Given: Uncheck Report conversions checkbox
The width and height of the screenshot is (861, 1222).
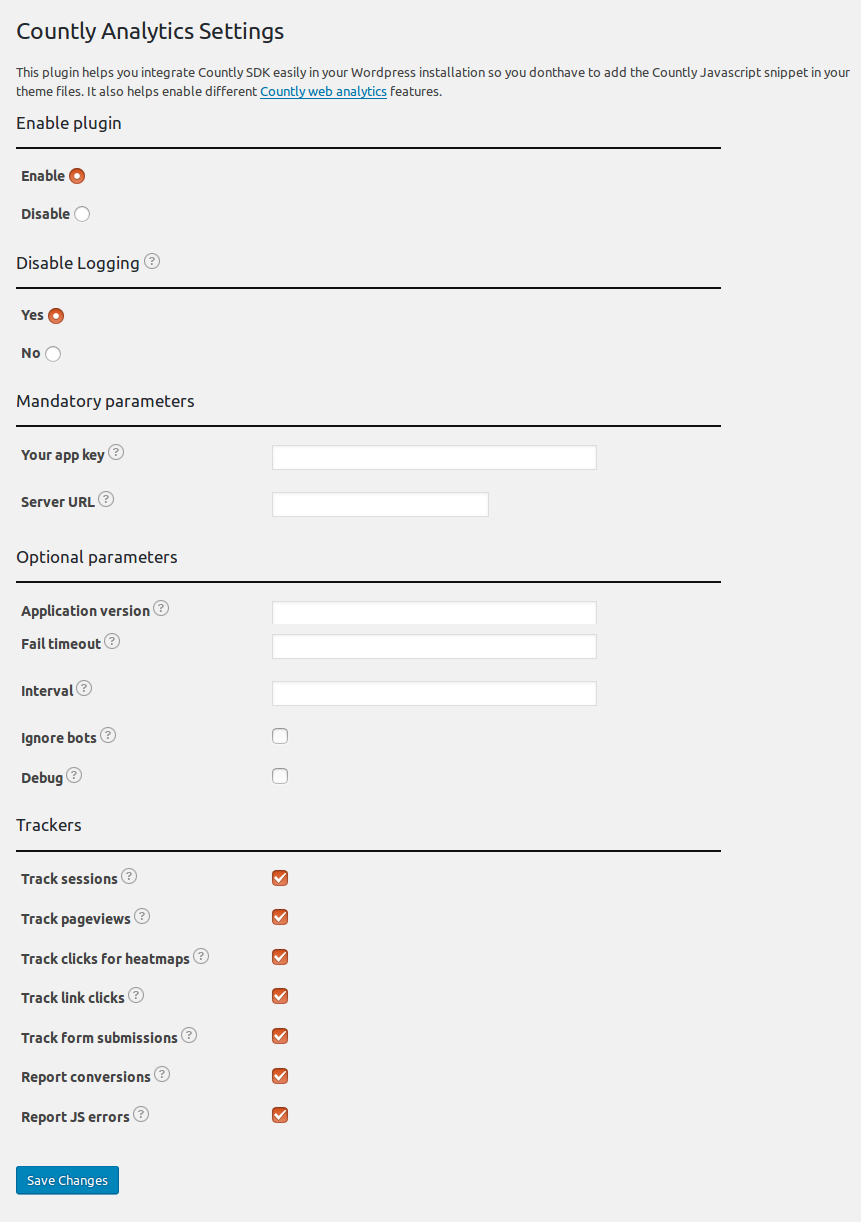Looking at the screenshot, I should [x=280, y=1076].
